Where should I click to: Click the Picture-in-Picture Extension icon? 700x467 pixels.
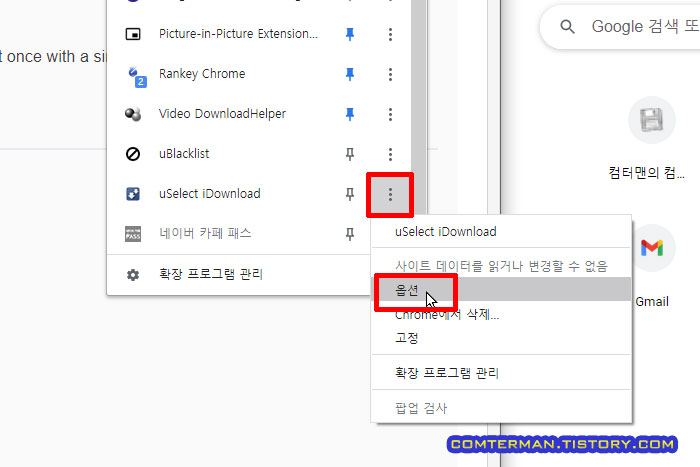click(133, 34)
